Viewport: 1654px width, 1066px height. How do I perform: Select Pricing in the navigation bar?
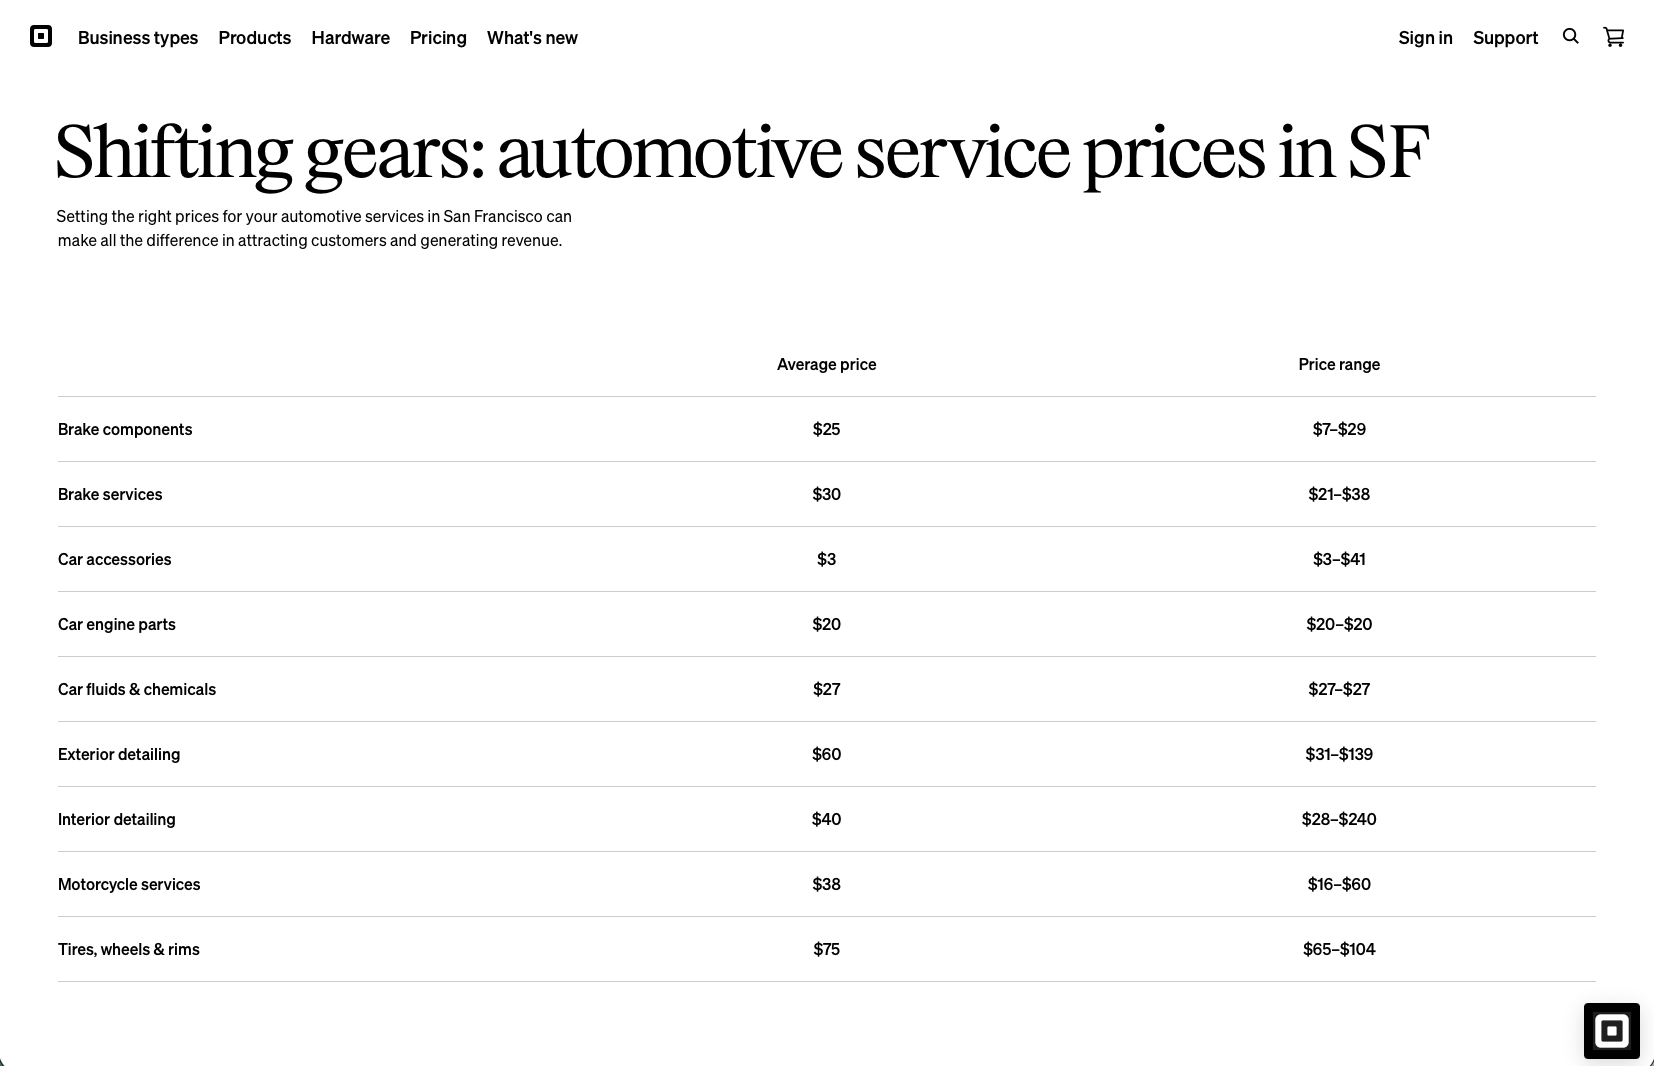click(438, 38)
